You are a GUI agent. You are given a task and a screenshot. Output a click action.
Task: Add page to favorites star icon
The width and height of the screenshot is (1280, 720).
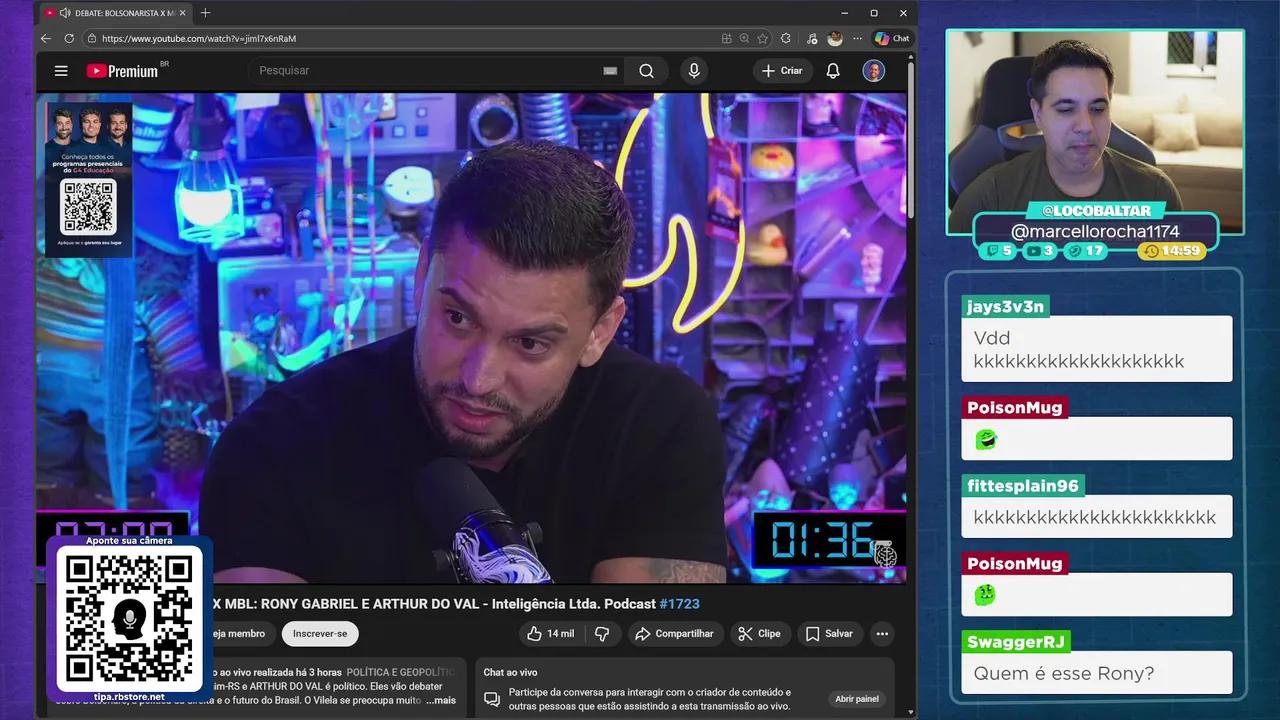763,38
